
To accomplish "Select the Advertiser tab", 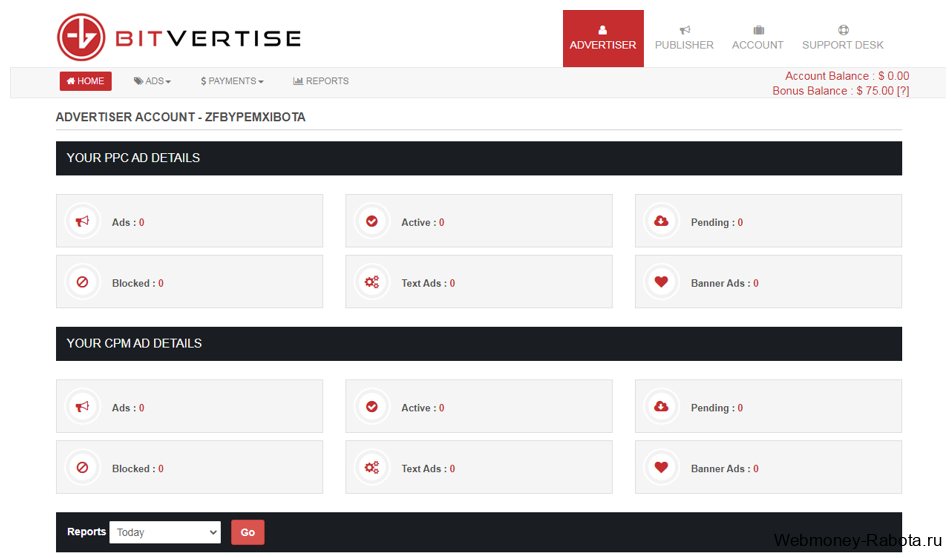I will 603,38.
